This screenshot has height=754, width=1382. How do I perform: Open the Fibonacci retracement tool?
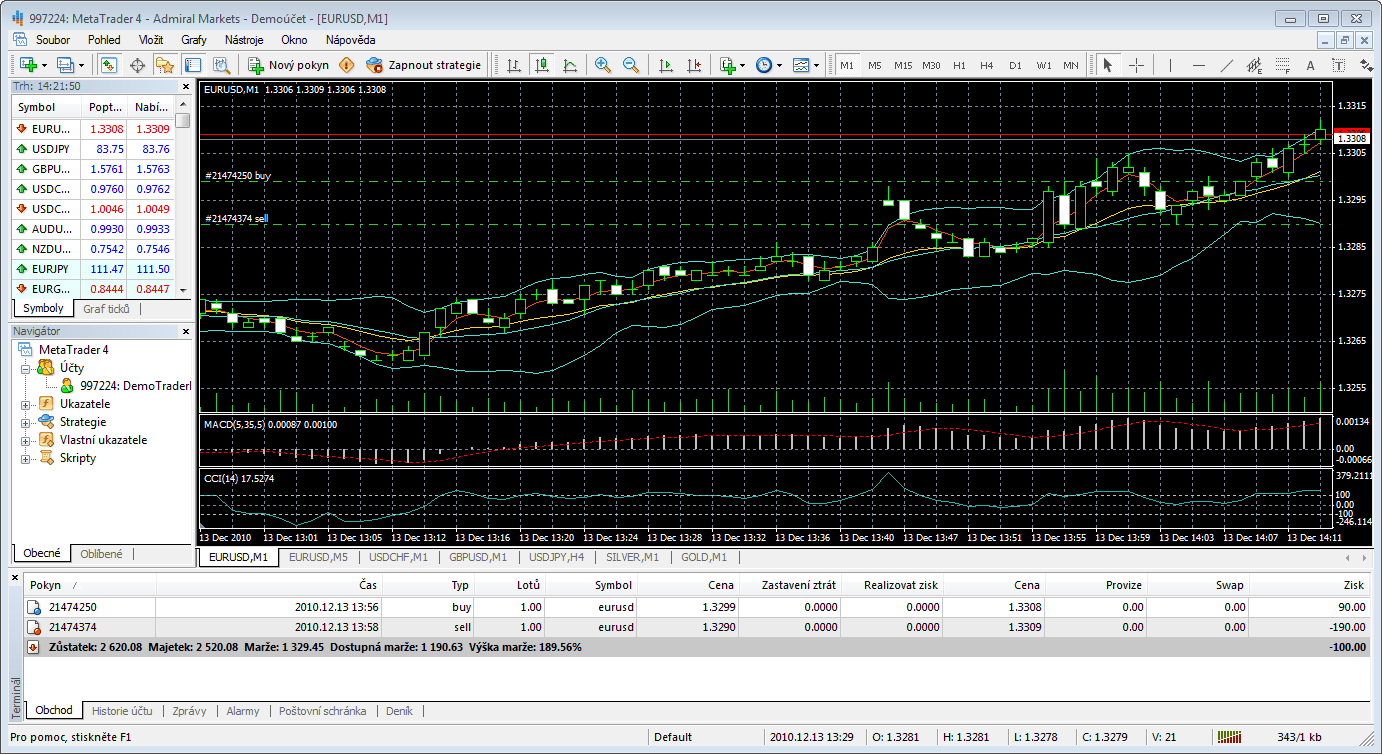point(1282,65)
